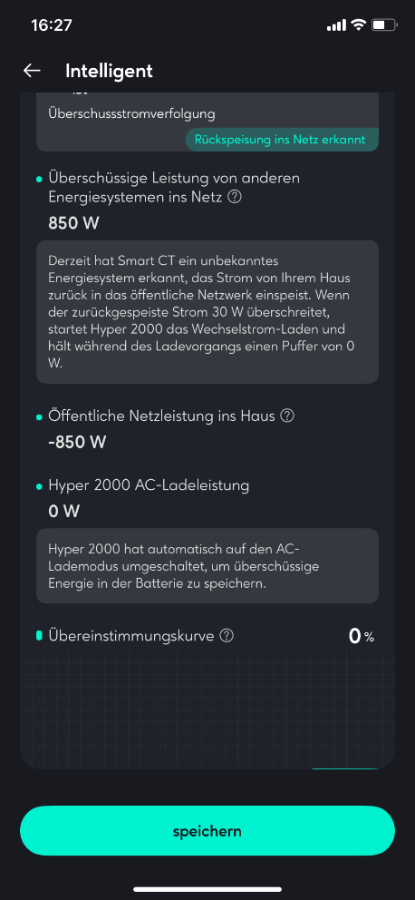Viewport: 415px width, 900px height.
Task: Open help icon for Überschüssige Leistung ins Netz
Action: coord(234,197)
